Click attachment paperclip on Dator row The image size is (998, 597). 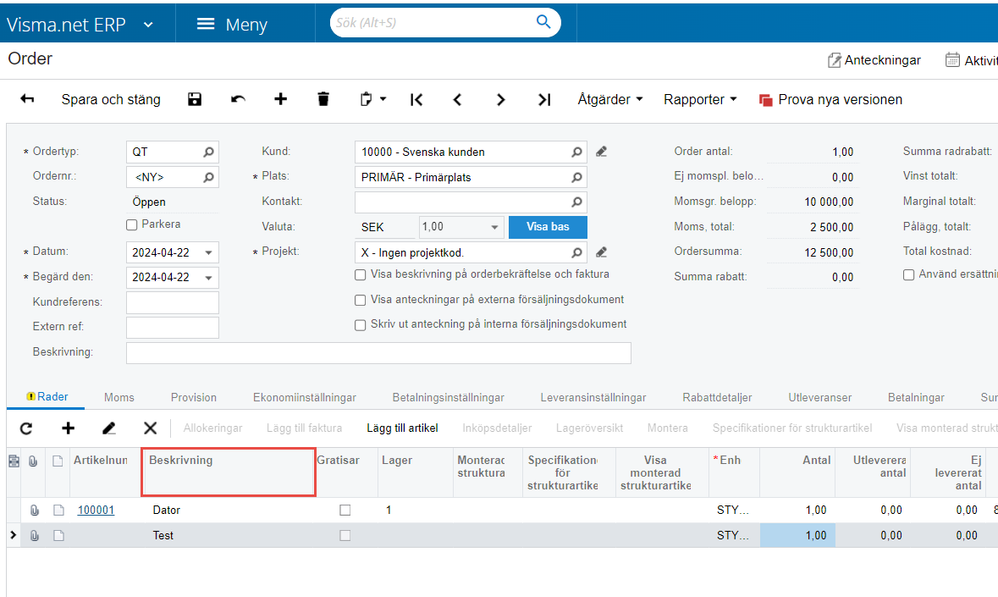point(34,510)
